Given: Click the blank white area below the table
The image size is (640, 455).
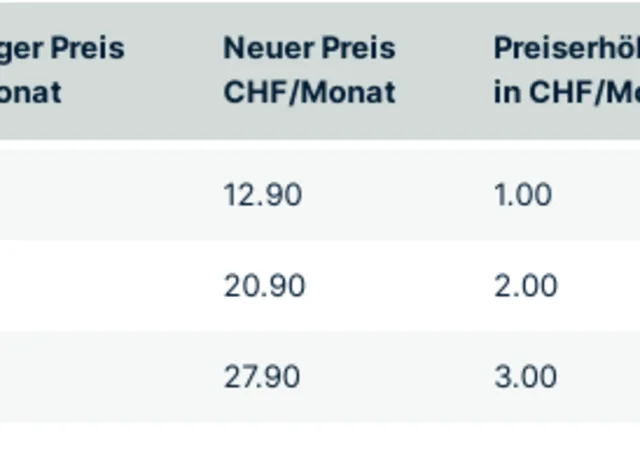Looking at the screenshot, I should click(320, 438).
